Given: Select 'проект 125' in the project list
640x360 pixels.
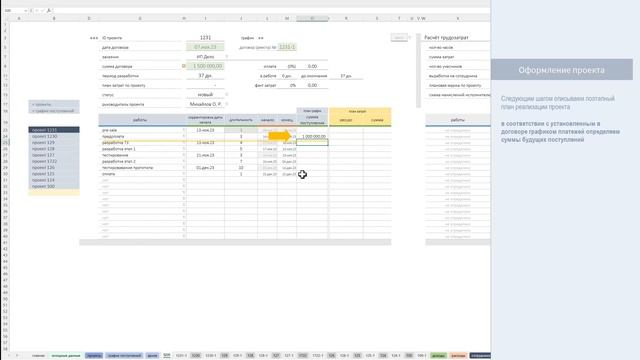Looking at the screenshot, I should 54,173.
